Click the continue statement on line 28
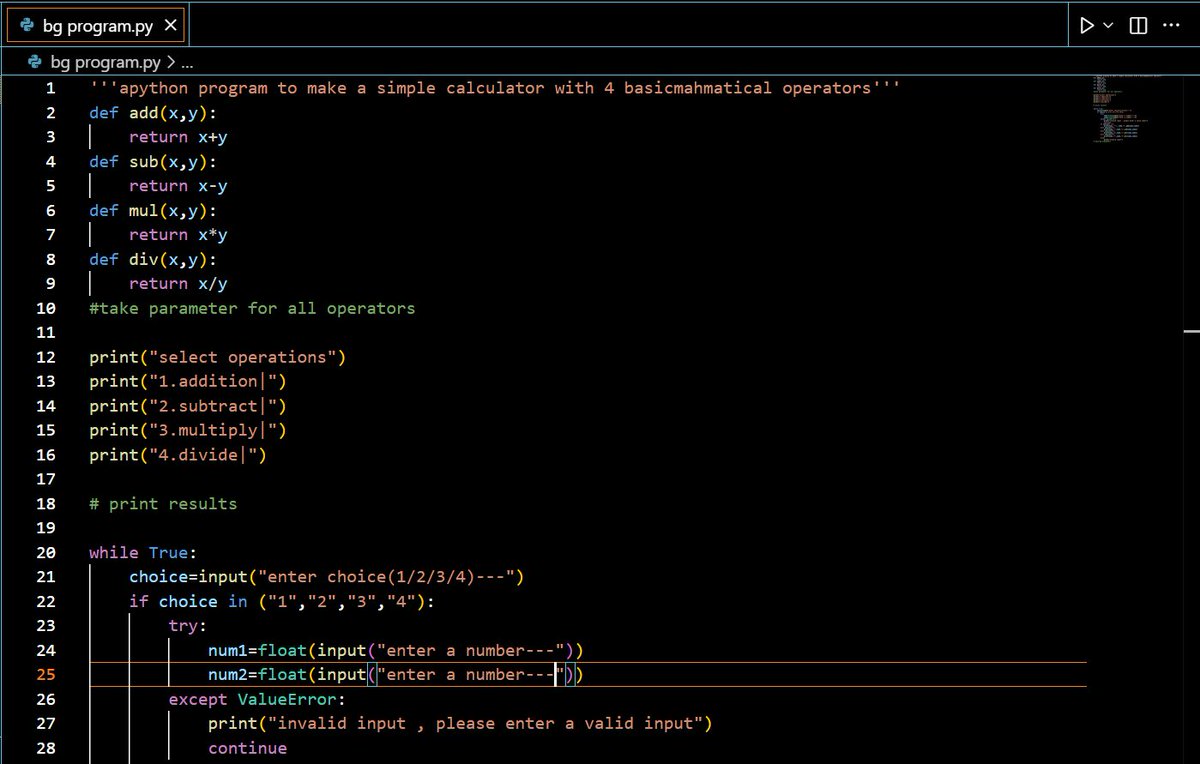Image resolution: width=1200 pixels, height=764 pixels. (247, 747)
